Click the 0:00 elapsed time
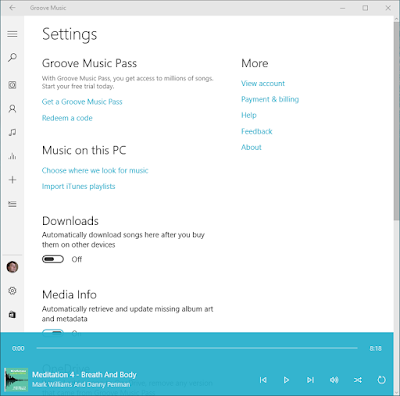This screenshot has height=396, width=400. [18, 348]
